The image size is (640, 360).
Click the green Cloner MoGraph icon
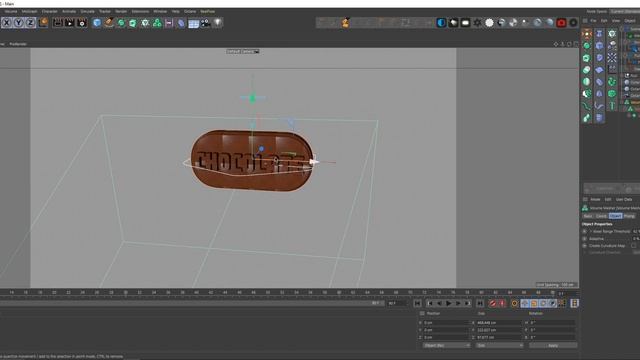[145, 23]
